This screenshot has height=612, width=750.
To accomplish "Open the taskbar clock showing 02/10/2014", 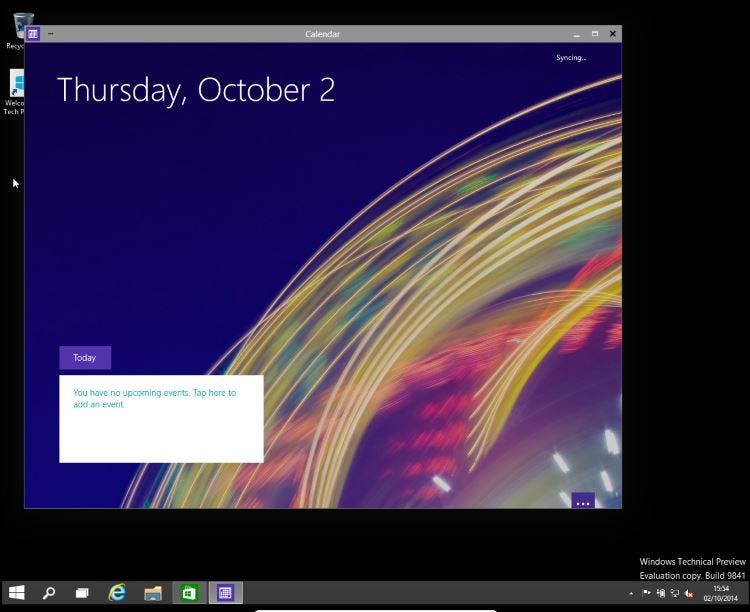I will 721,593.
